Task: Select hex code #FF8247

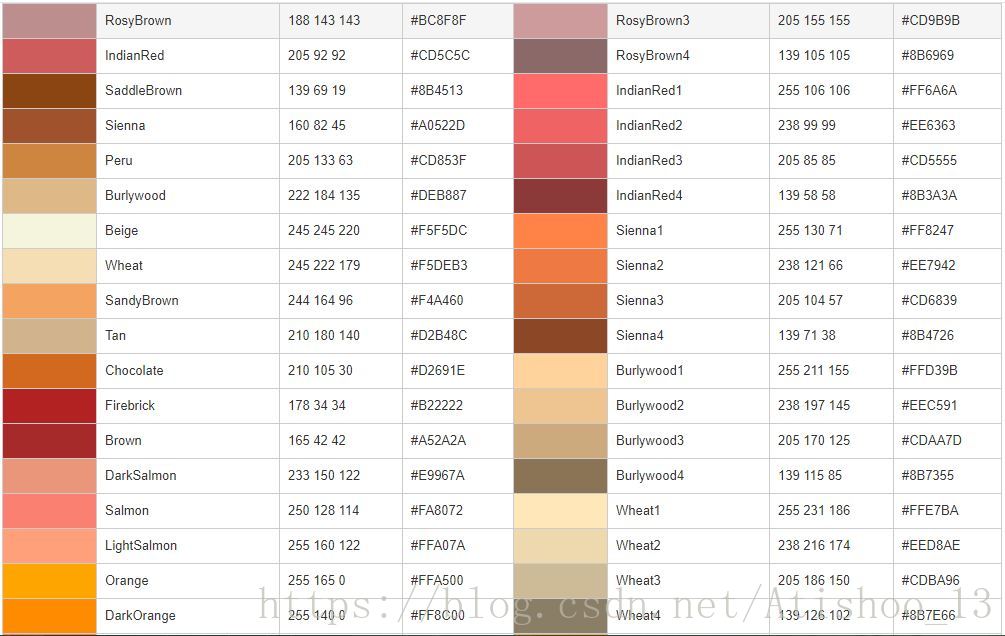Action: tap(927, 230)
